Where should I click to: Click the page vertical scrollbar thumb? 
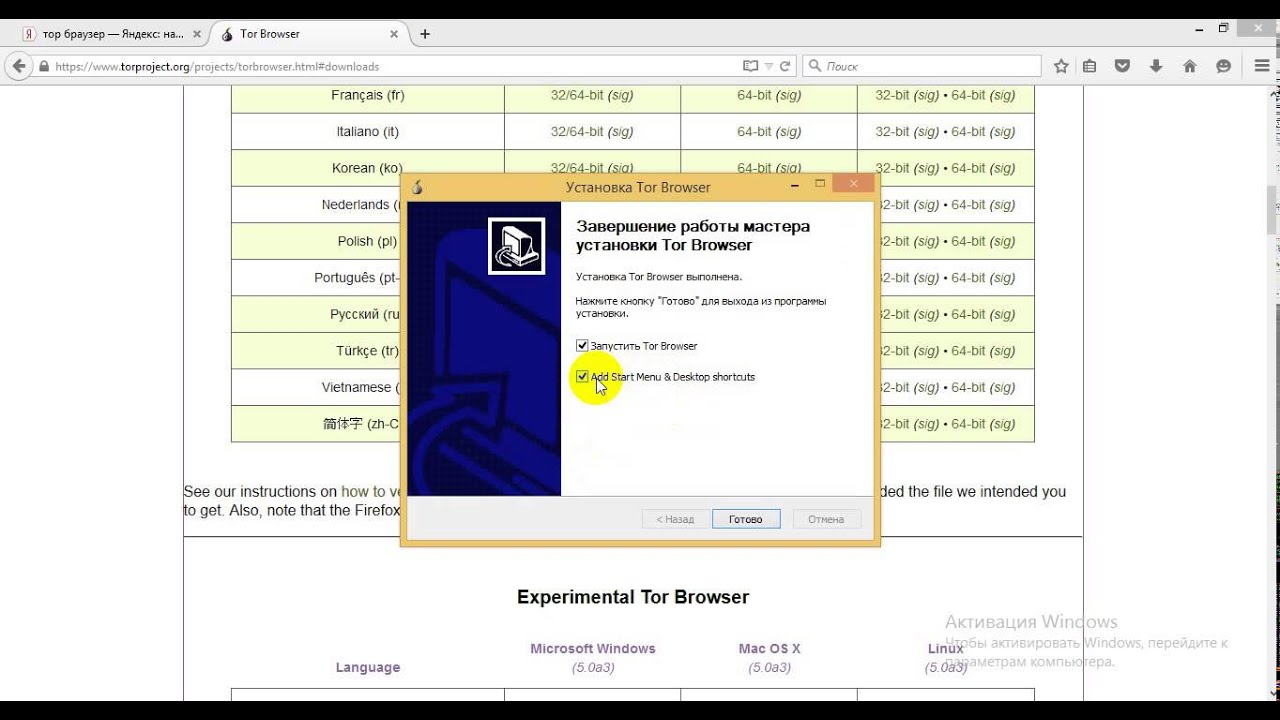[1273, 210]
